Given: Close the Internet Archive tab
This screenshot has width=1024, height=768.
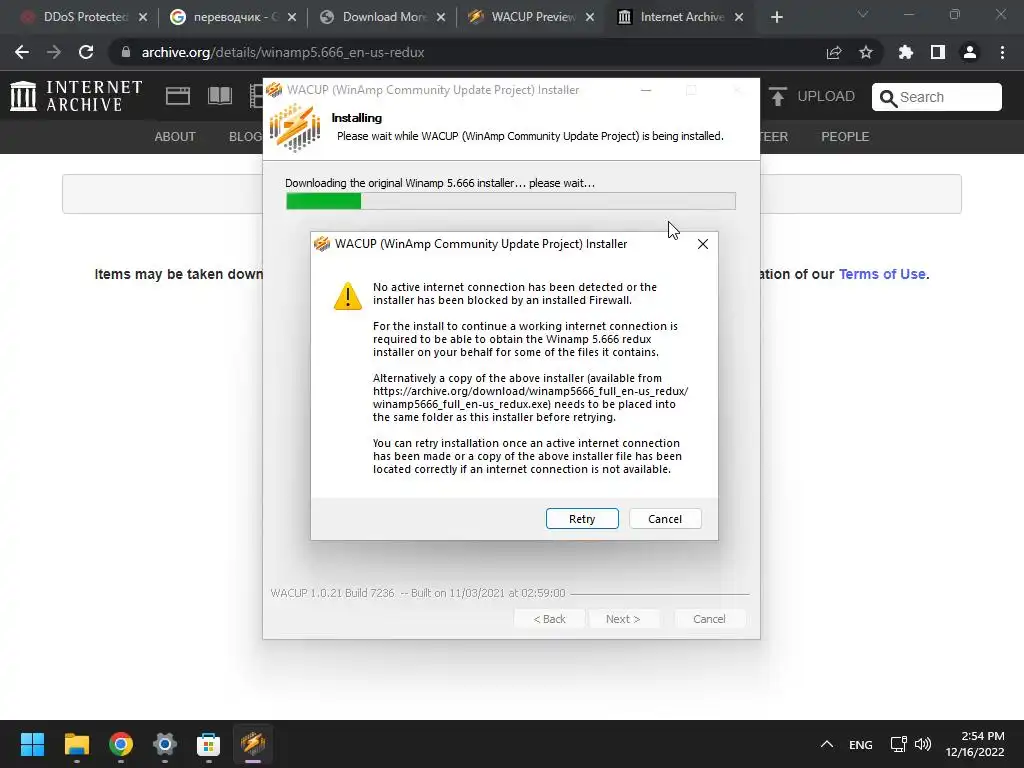Looking at the screenshot, I should pos(739,17).
